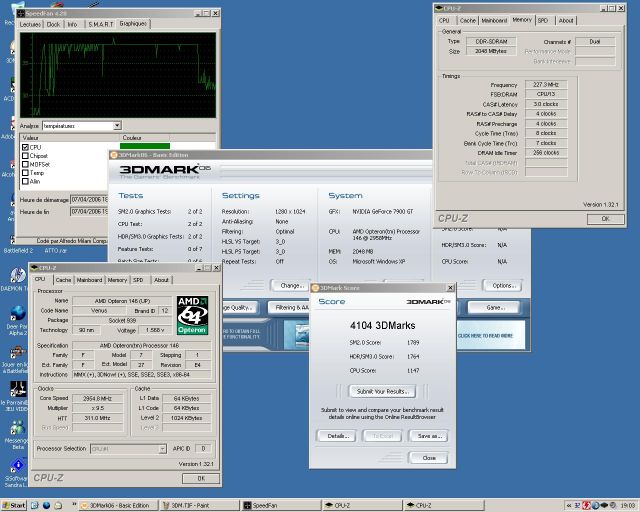640x512 pixels.
Task: Switch to SPD tab in lower CPU-Z
Action: point(138,280)
